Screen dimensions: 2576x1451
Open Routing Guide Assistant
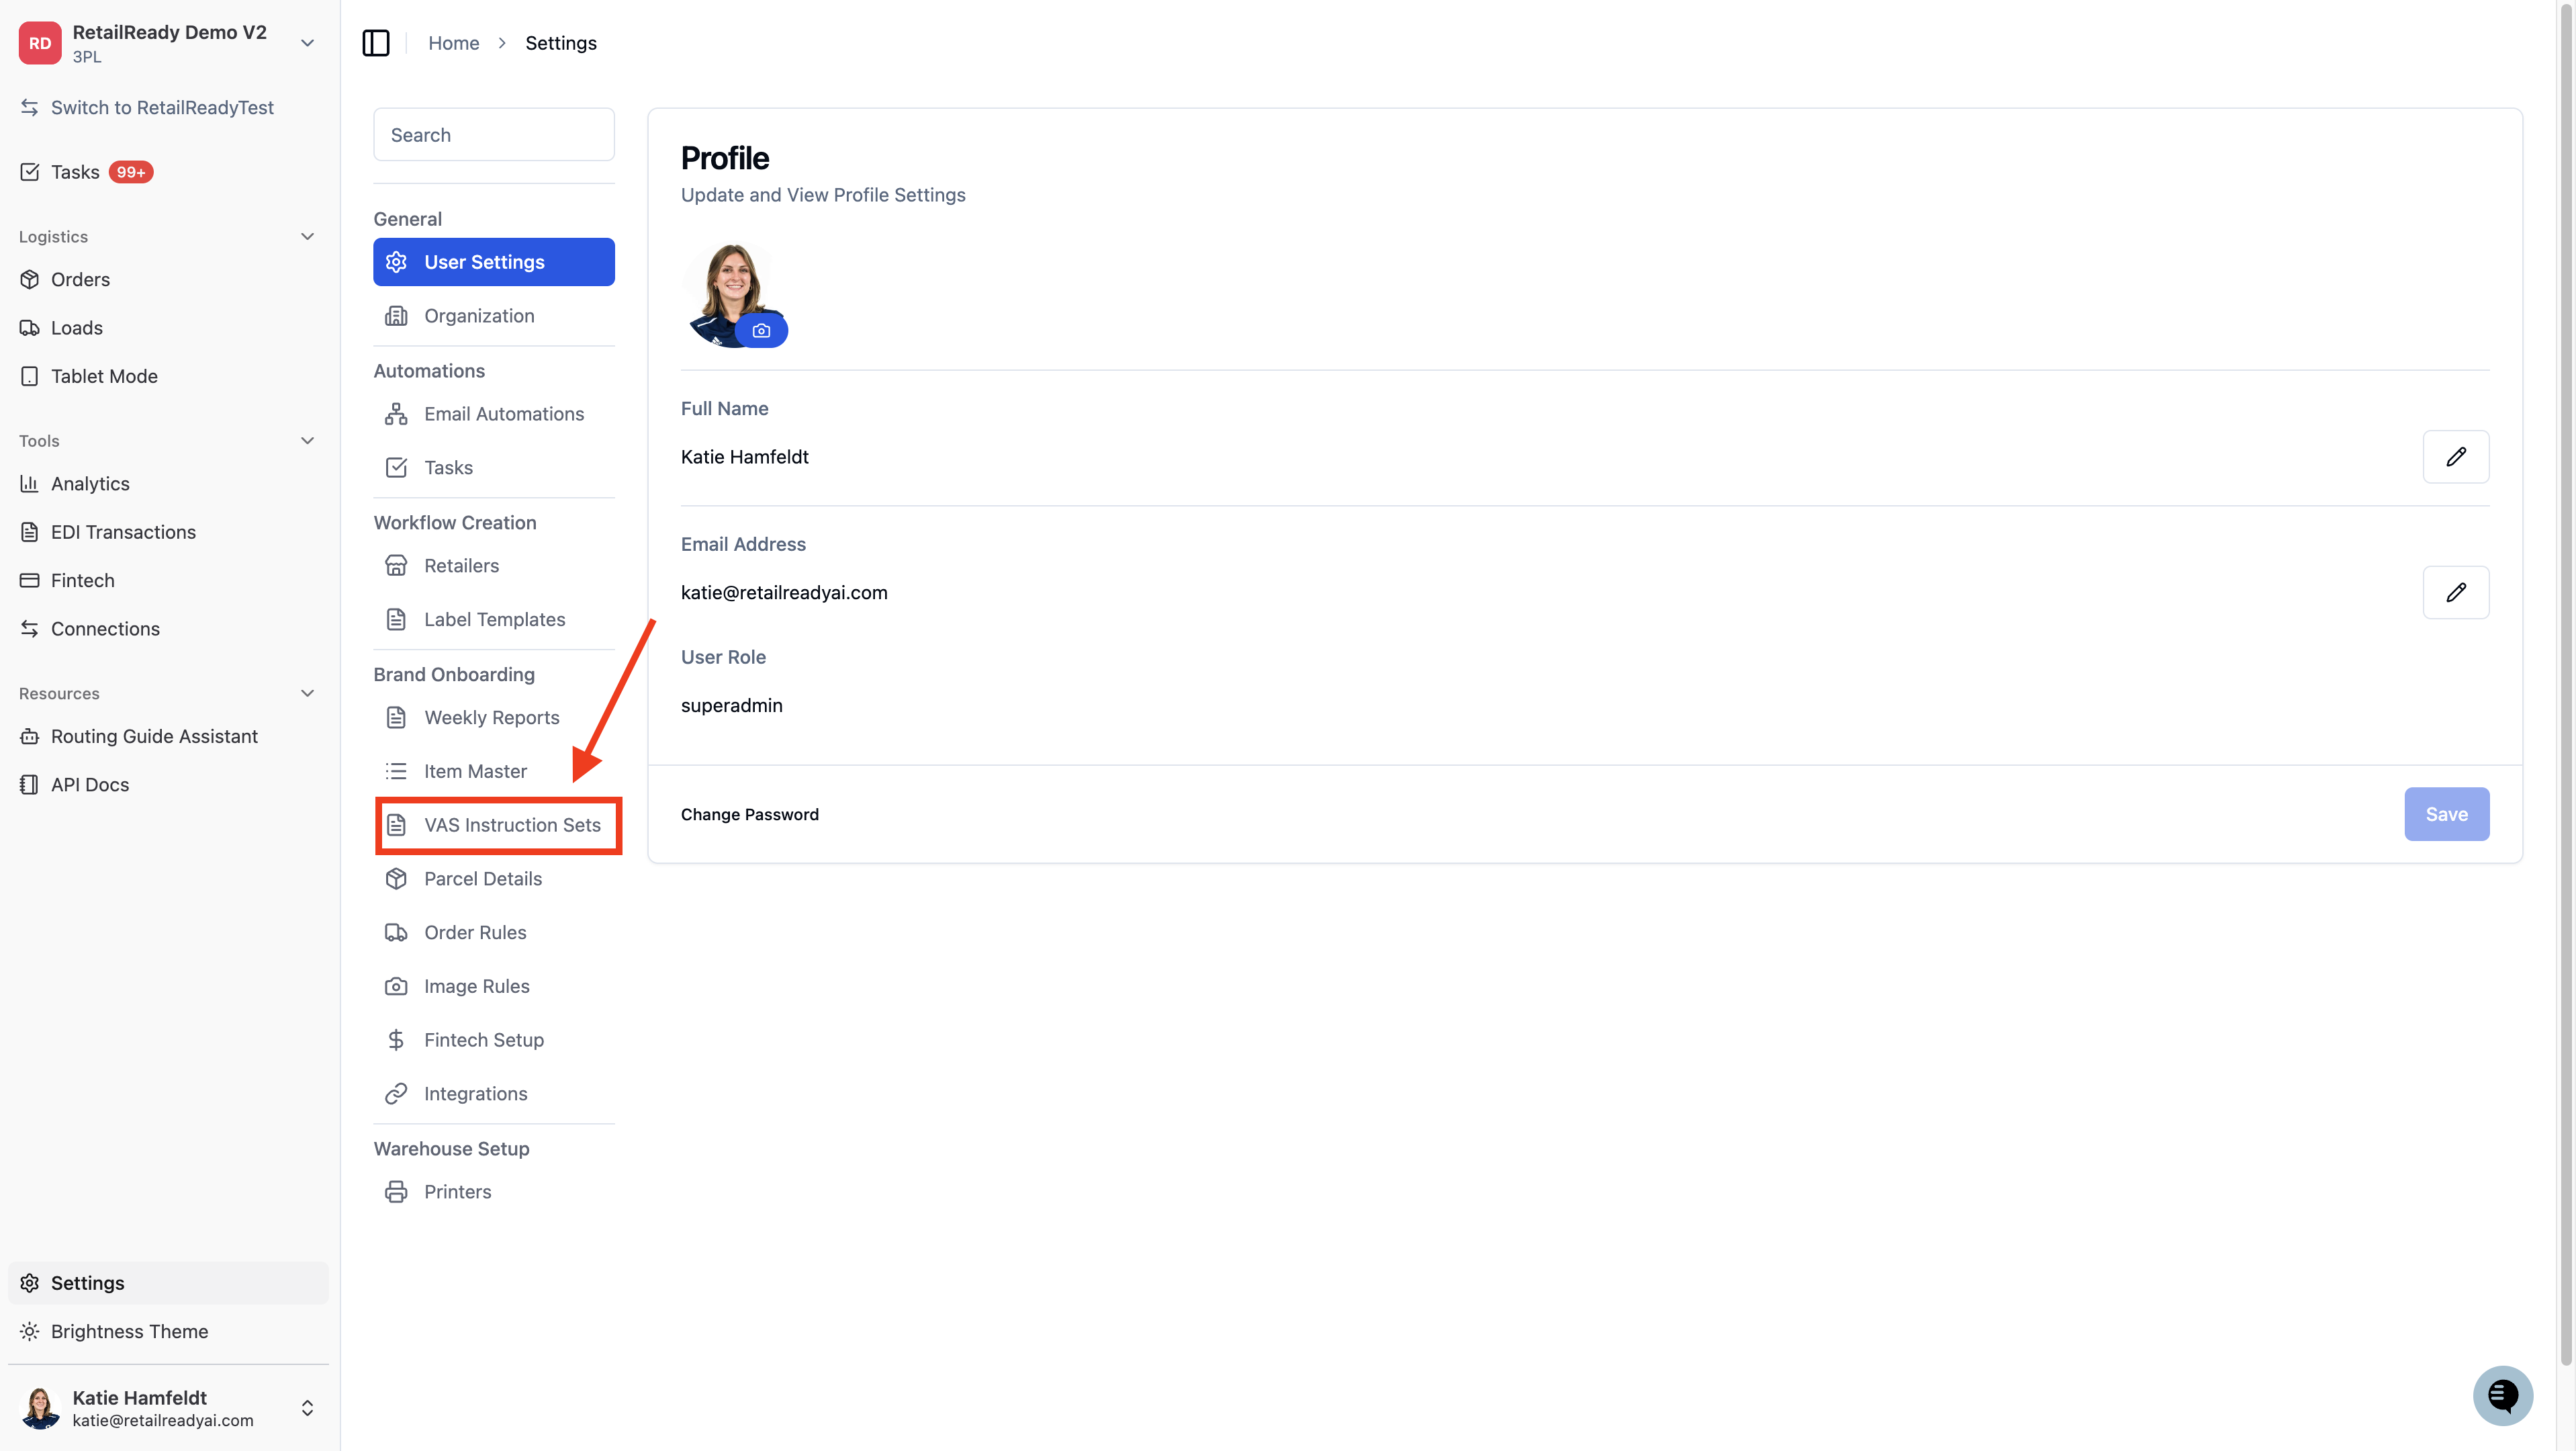154,736
